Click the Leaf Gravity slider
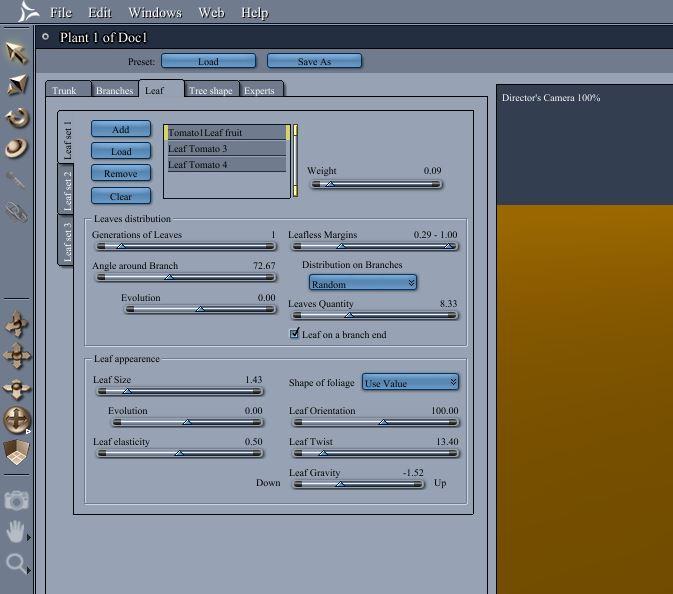 click(358, 484)
